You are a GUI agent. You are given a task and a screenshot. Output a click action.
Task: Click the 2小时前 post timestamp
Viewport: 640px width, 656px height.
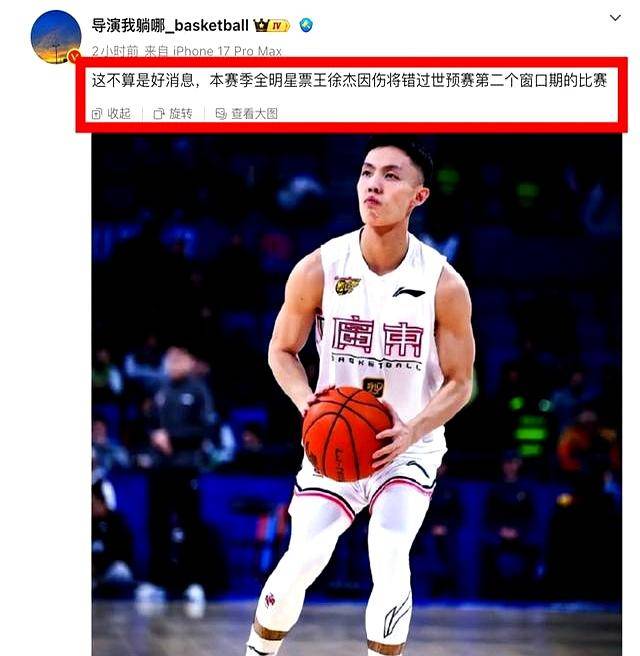click(115, 51)
